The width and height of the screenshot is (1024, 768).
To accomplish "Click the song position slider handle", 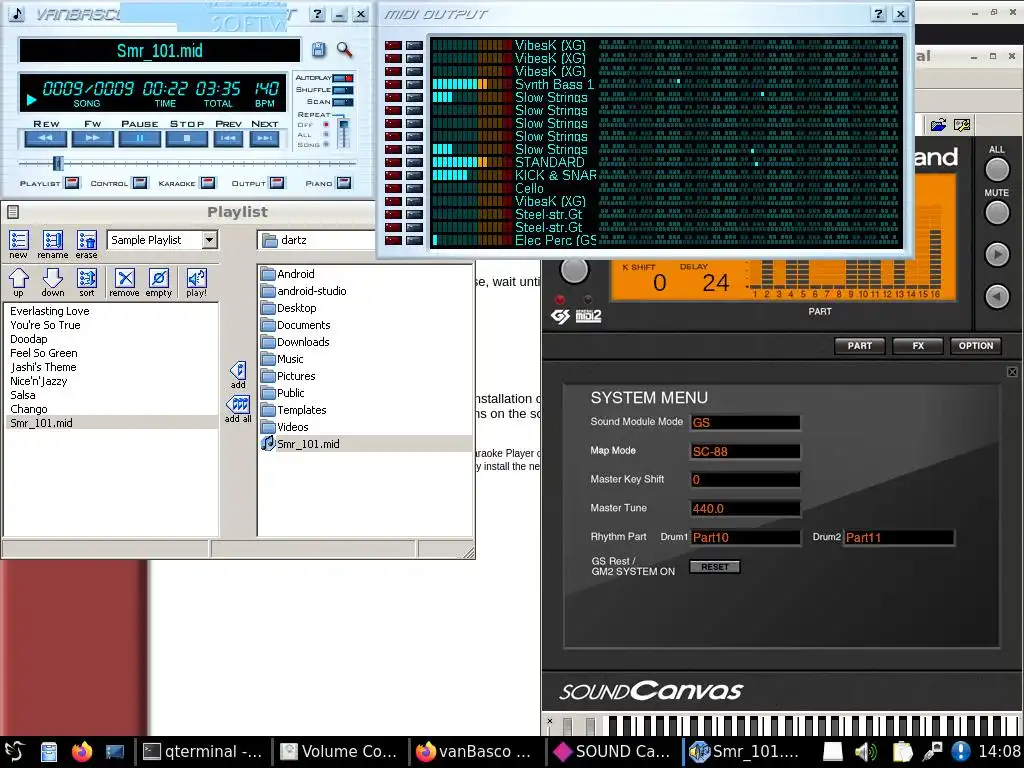I will coord(57,163).
